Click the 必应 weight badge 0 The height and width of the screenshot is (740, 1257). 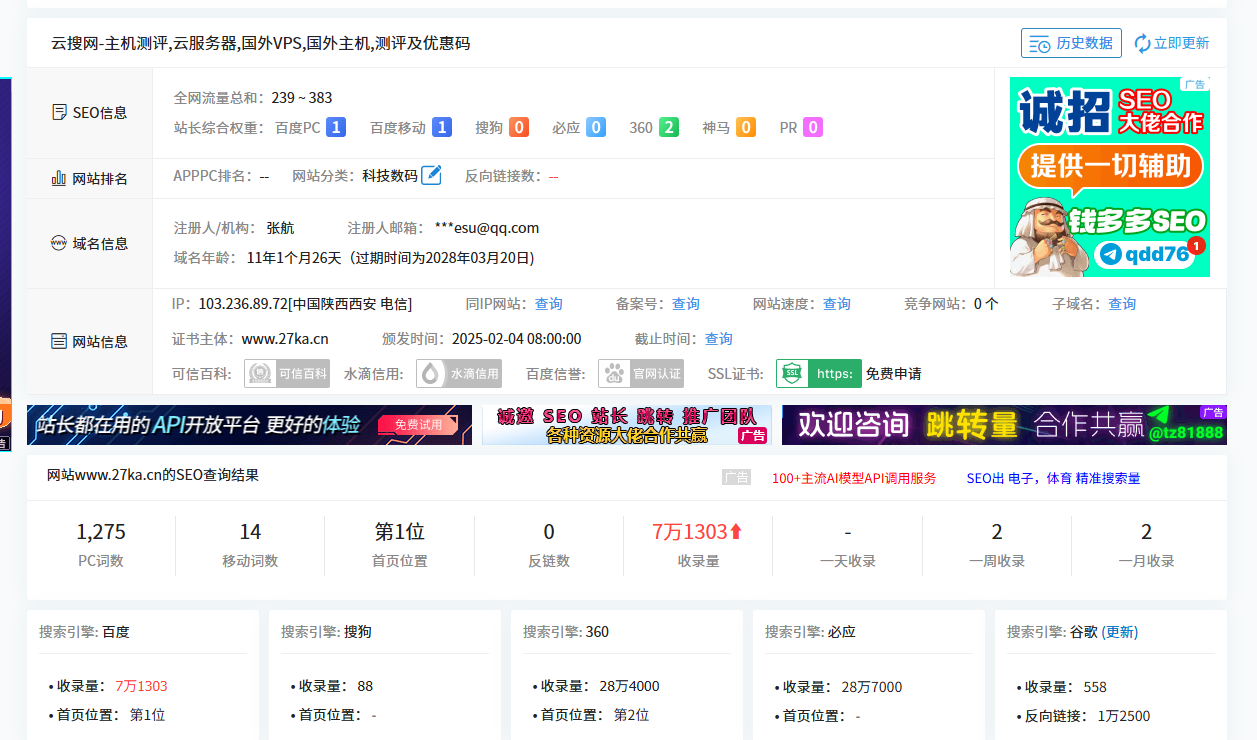[595, 127]
